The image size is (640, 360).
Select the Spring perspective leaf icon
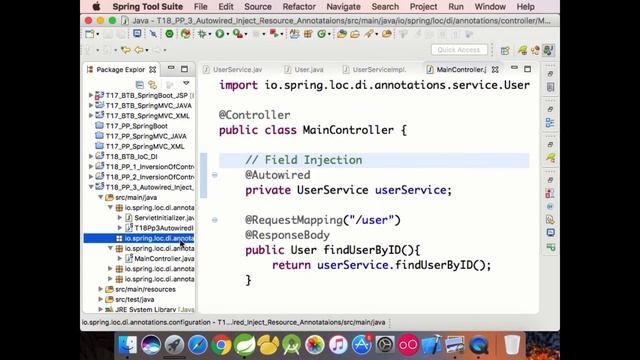(x=522, y=50)
